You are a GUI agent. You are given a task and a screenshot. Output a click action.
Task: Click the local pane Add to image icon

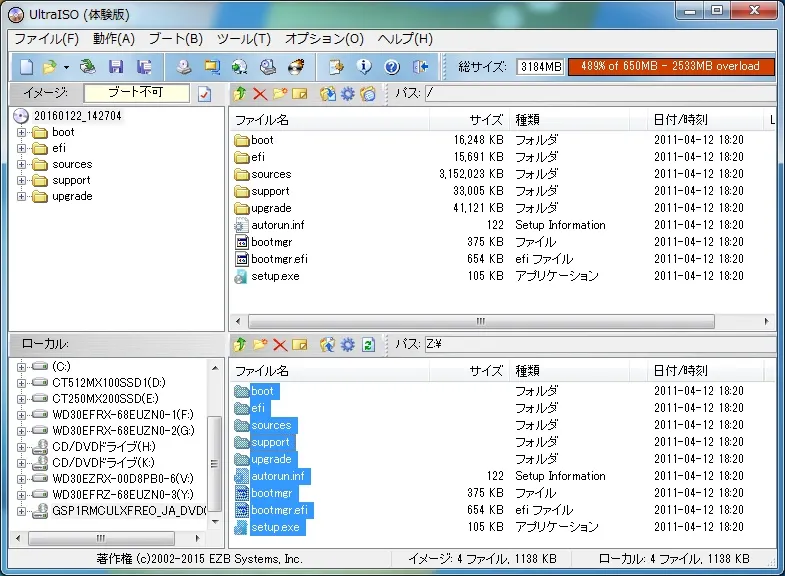pos(328,344)
